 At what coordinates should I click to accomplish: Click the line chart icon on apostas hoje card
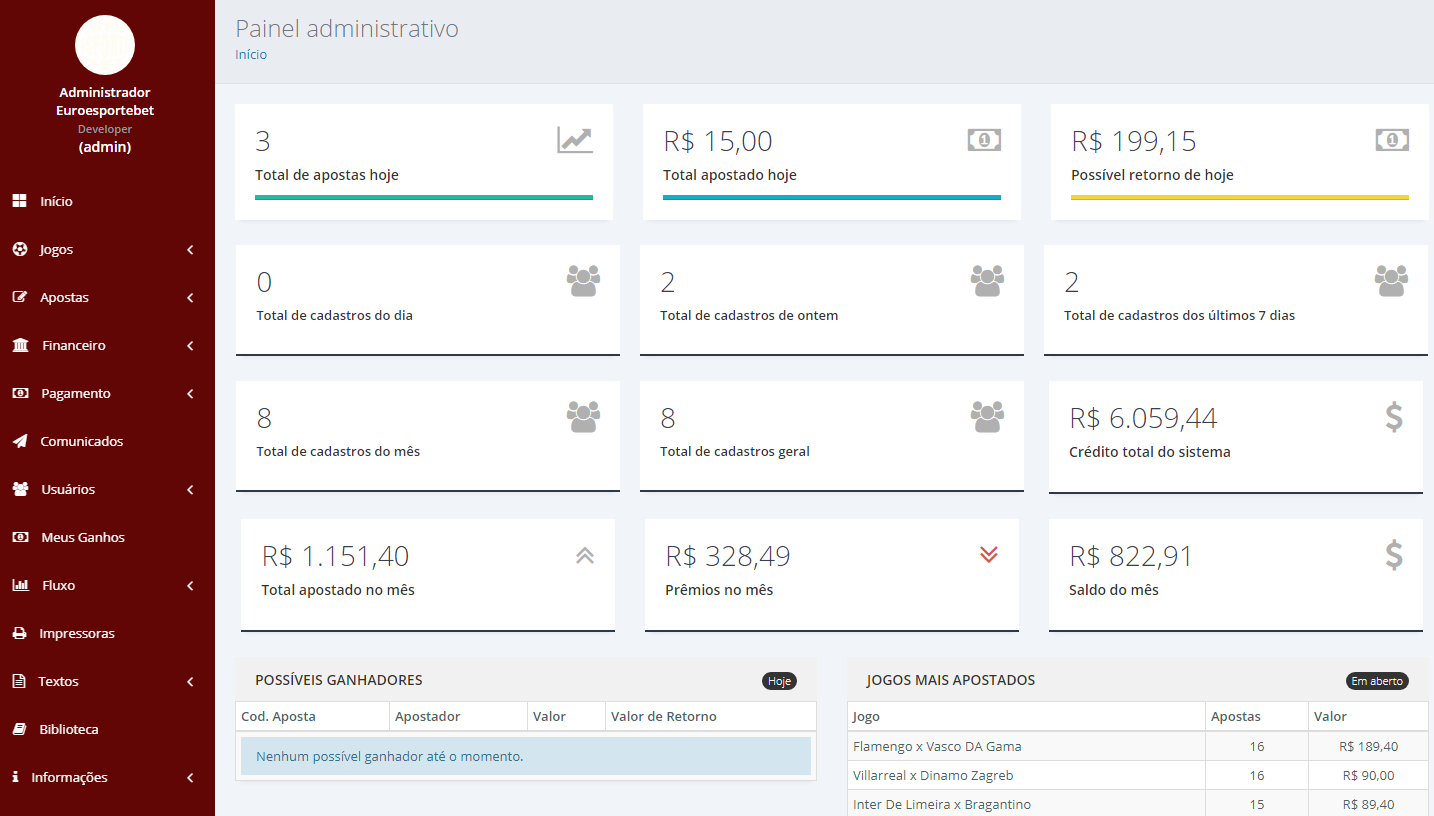point(575,140)
